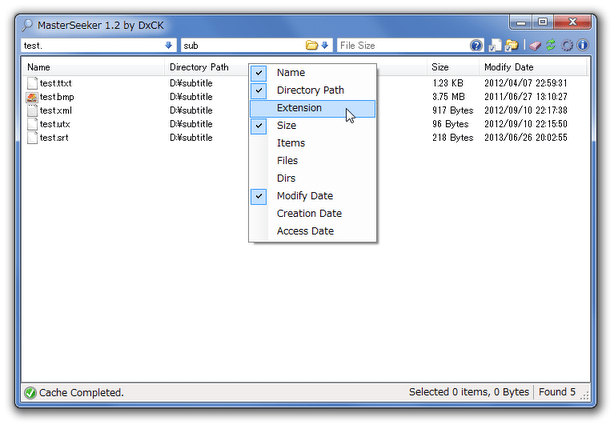Click the green refresh arrows icon
The width and height of the screenshot is (614, 425).
tap(551, 45)
